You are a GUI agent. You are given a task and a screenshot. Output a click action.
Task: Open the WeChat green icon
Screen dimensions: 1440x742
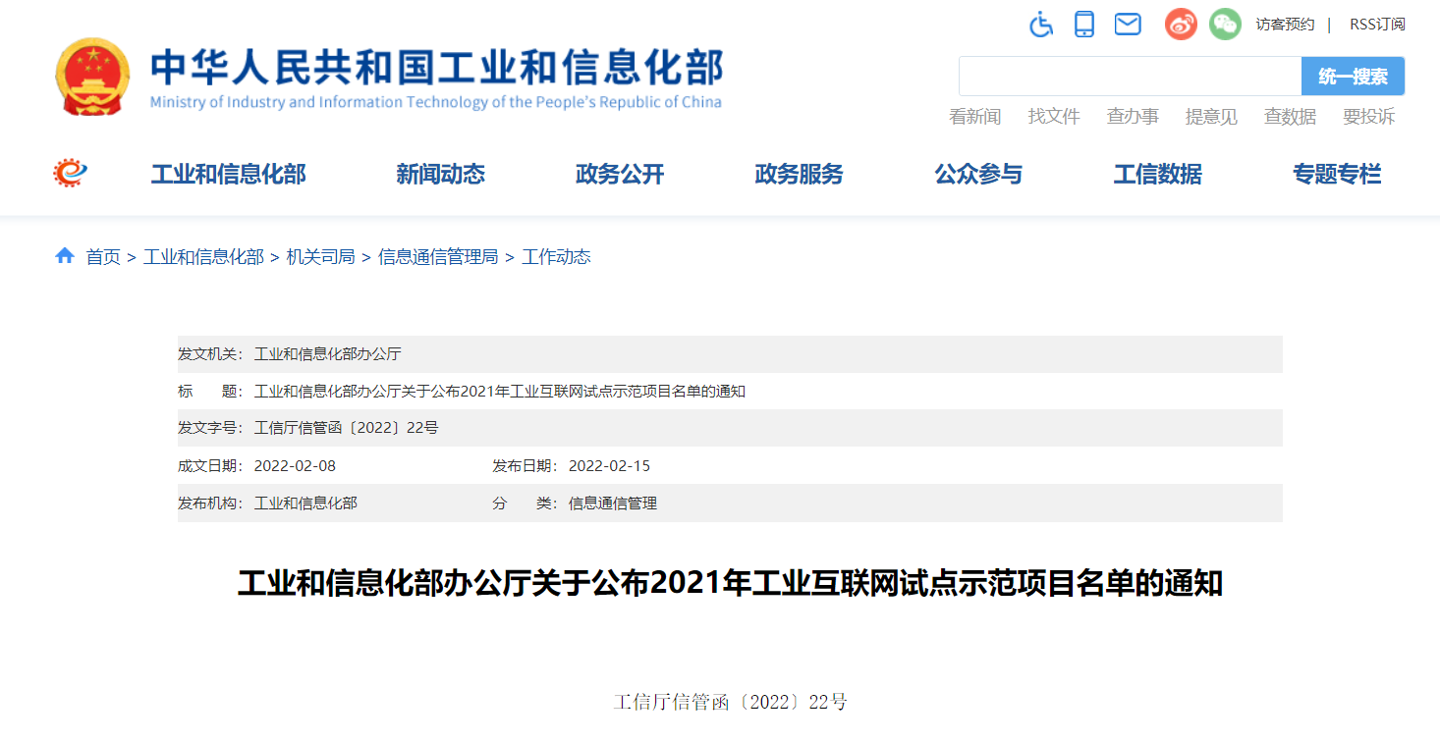click(1225, 24)
